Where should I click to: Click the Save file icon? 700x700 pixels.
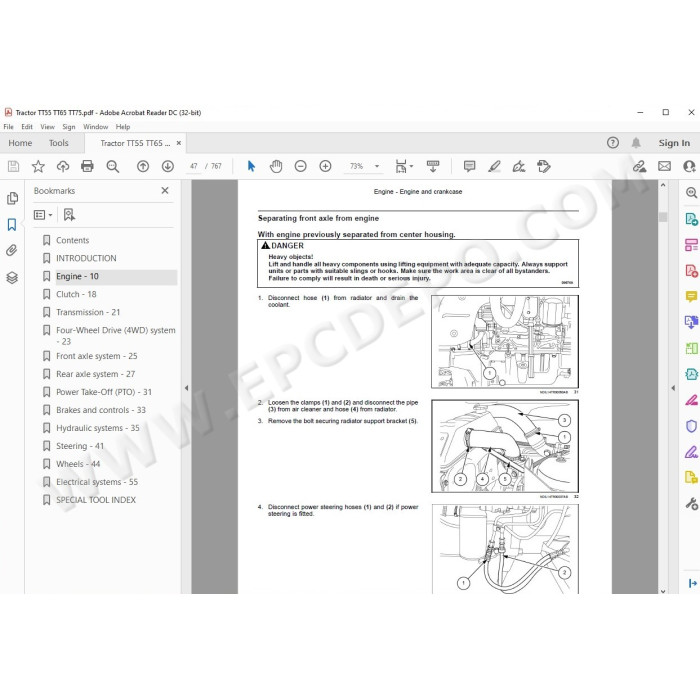point(13,167)
